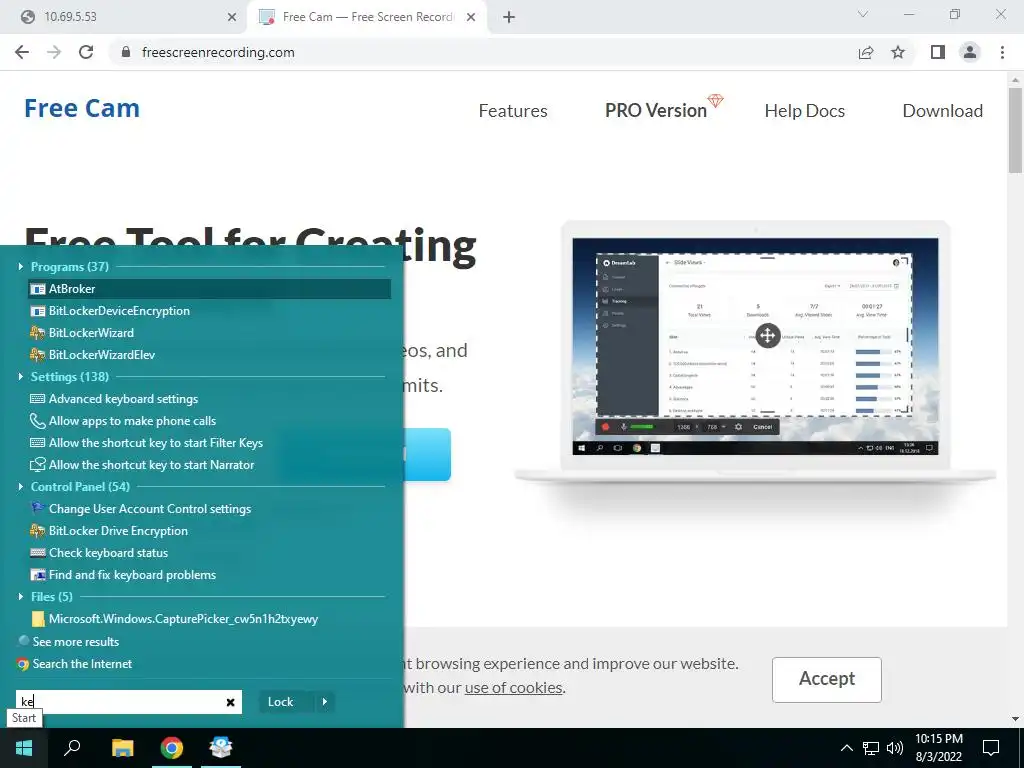Click flag icon beside User Account Control
The height and width of the screenshot is (768, 1024).
pyautogui.click(x=38, y=508)
